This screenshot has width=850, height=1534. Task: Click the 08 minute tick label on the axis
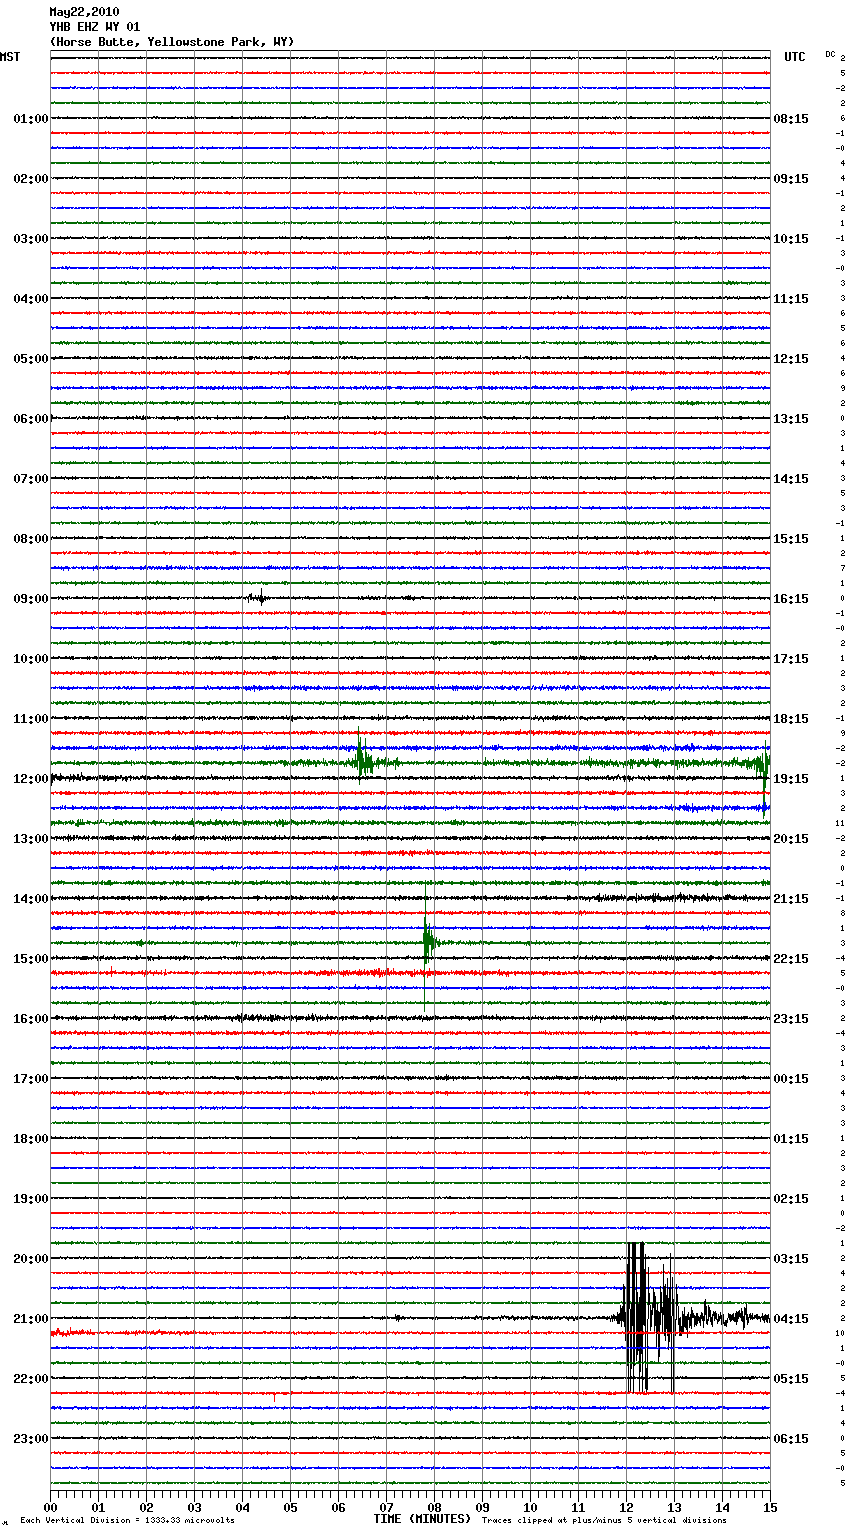click(434, 1507)
